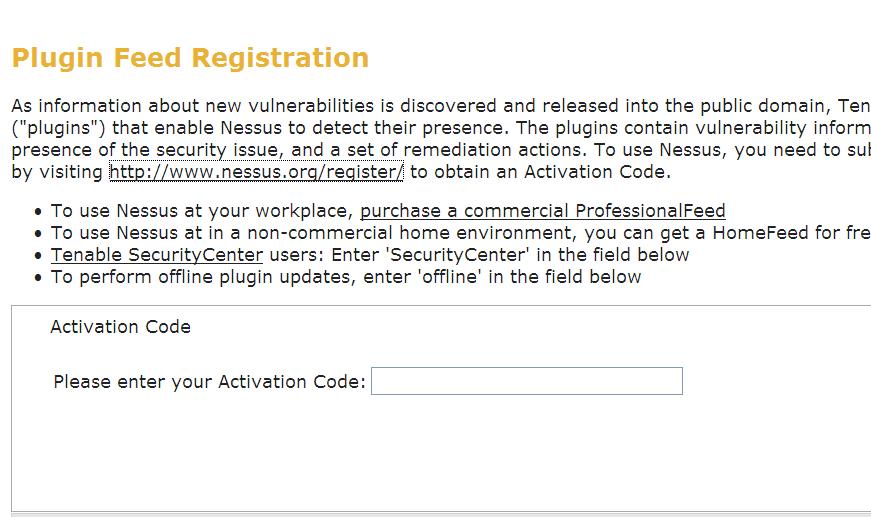Click the bullet dot before Tenable SecurityCenter
871x517 pixels.
click(x=38, y=256)
